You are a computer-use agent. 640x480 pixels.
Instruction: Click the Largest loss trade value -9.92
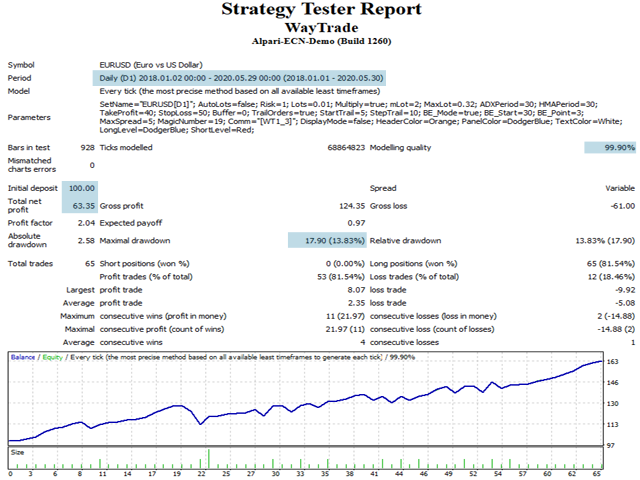point(625,290)
